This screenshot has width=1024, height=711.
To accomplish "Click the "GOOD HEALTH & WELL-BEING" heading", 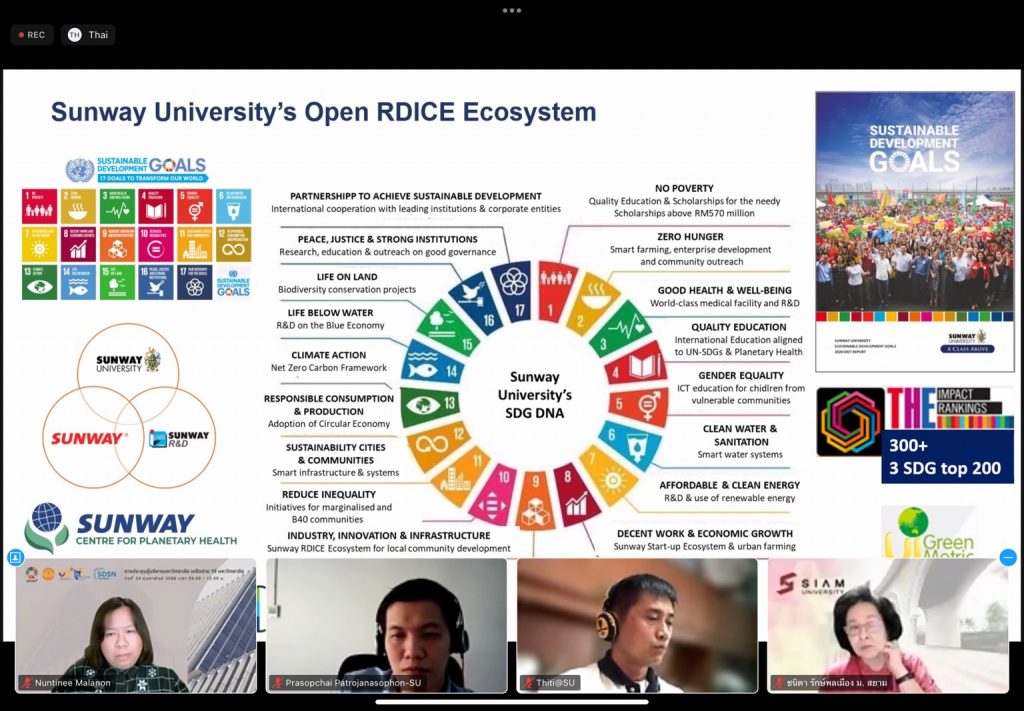I will [x=724, y=290].
